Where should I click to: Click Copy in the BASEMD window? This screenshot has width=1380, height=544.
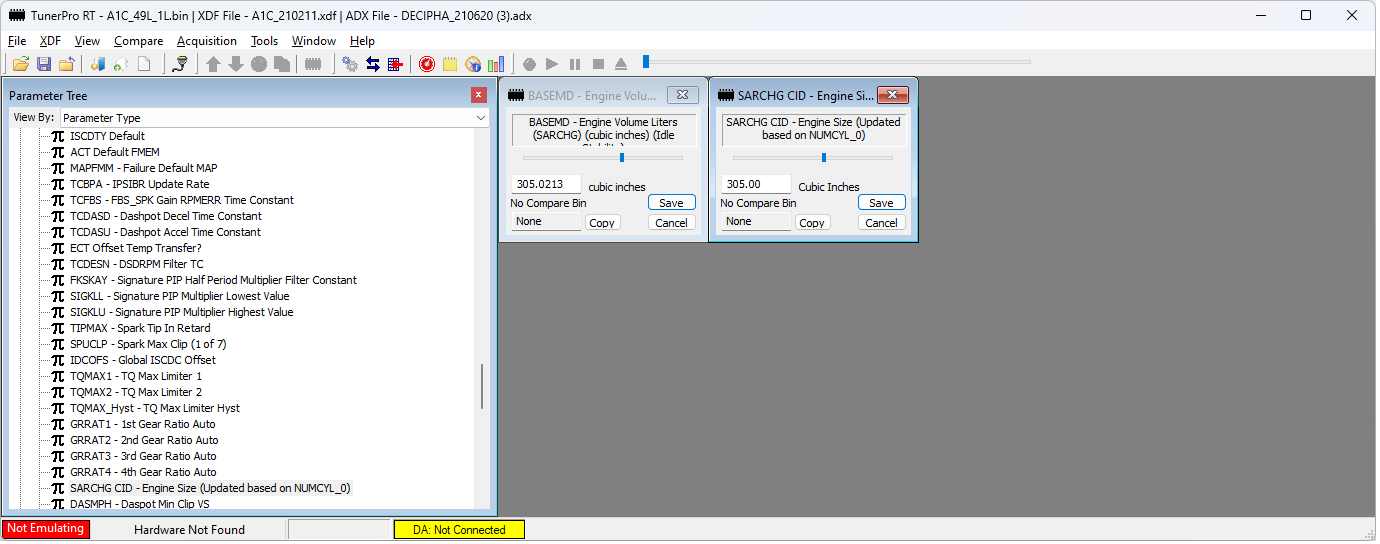602,223
